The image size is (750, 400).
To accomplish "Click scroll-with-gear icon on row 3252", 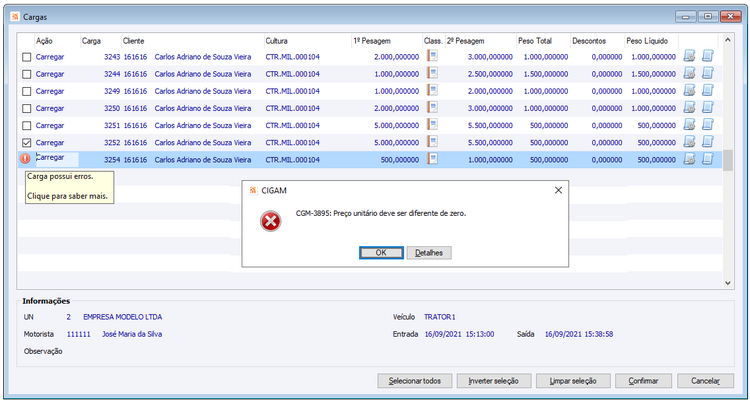I will coord(689,143).
